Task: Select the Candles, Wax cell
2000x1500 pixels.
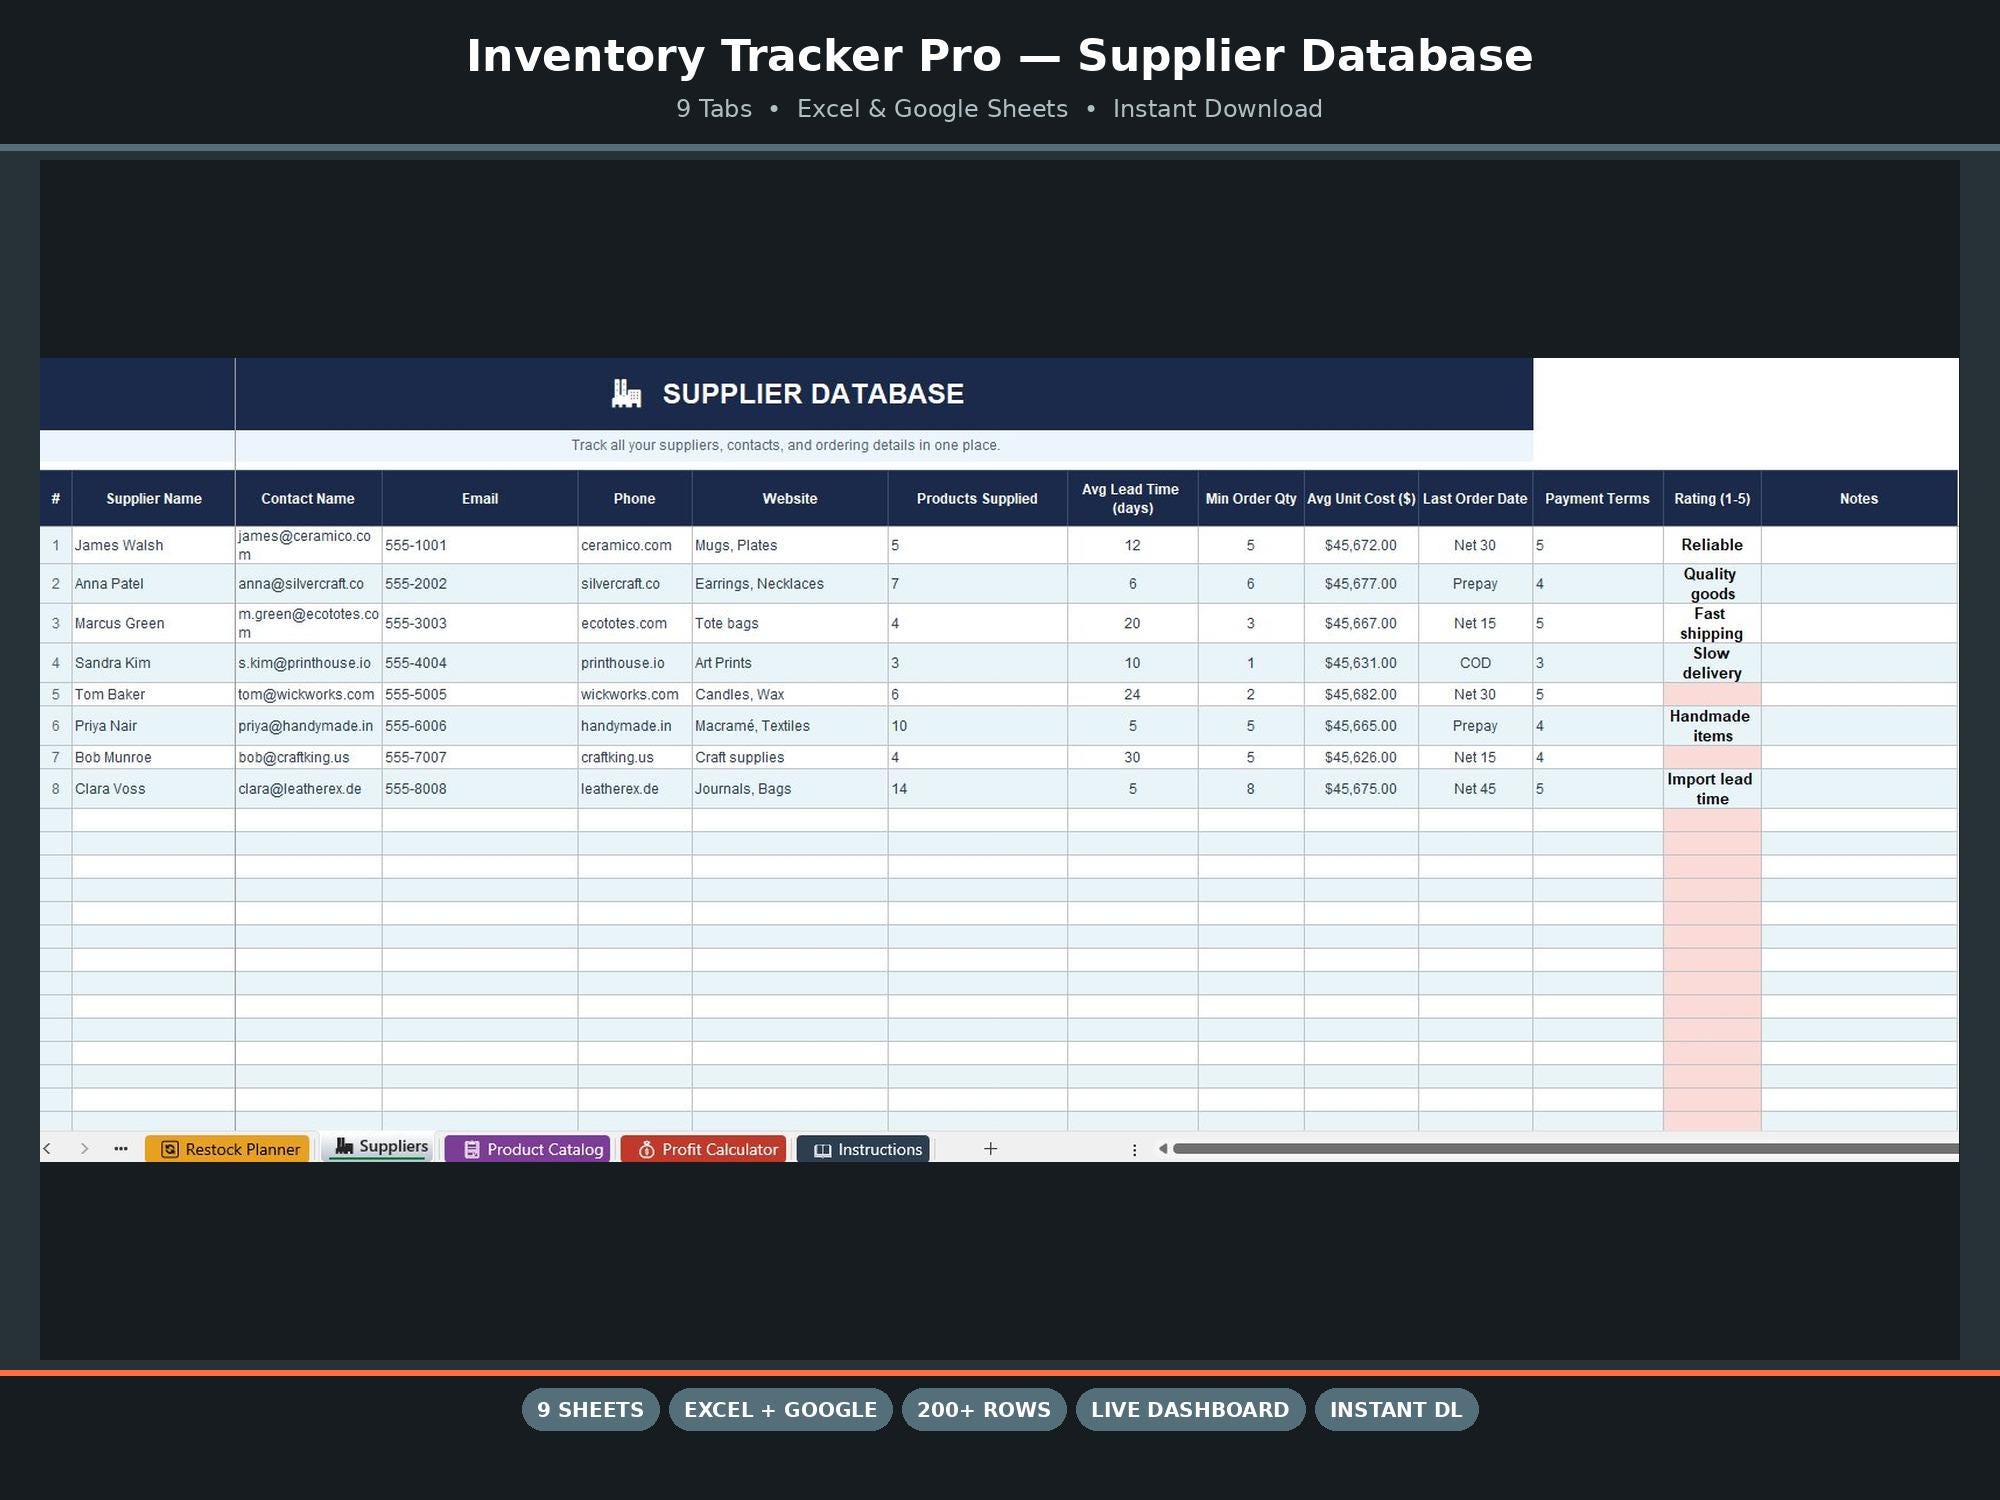Action: point(790,694)
